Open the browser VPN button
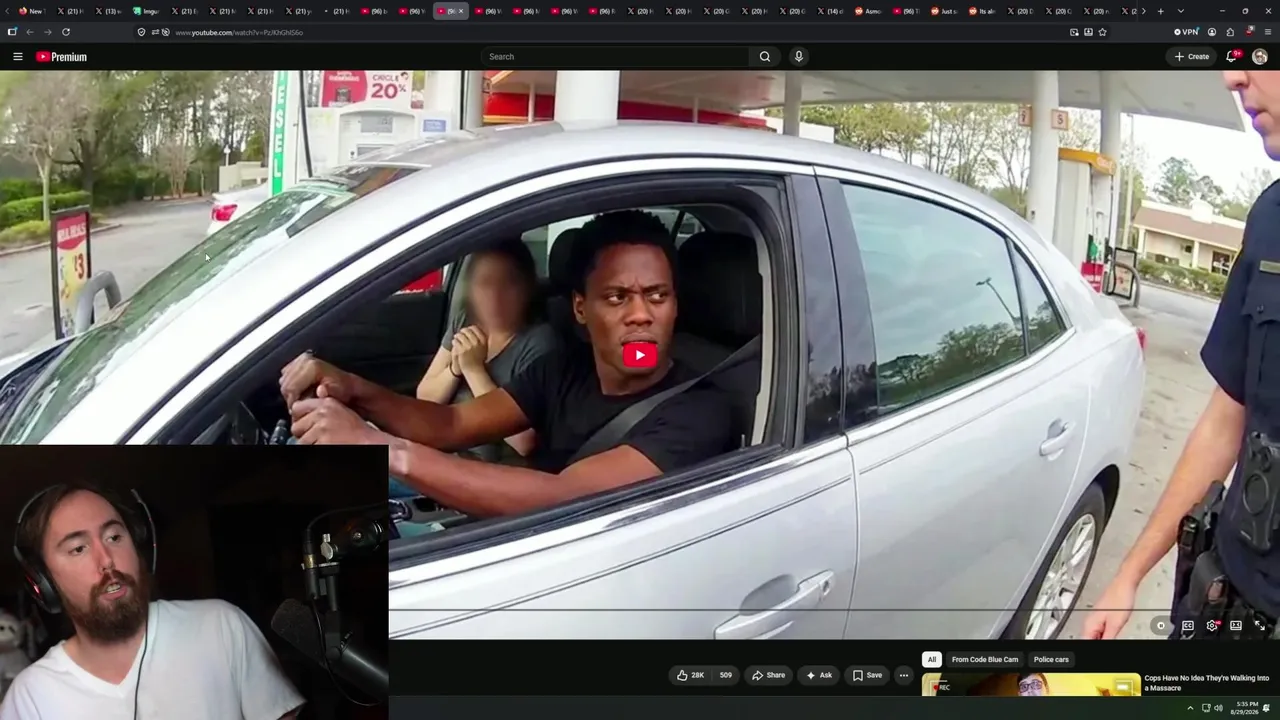The width and height of the screenshot is (1280, 720). (1186, 32)
